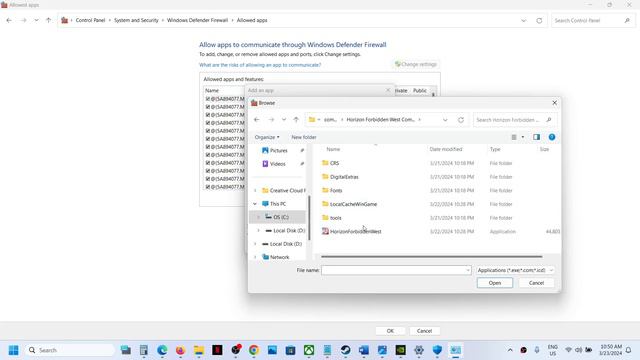Click the System and Security breadcrumb
The width and height of the screenshot is (640, 360).
136,20
